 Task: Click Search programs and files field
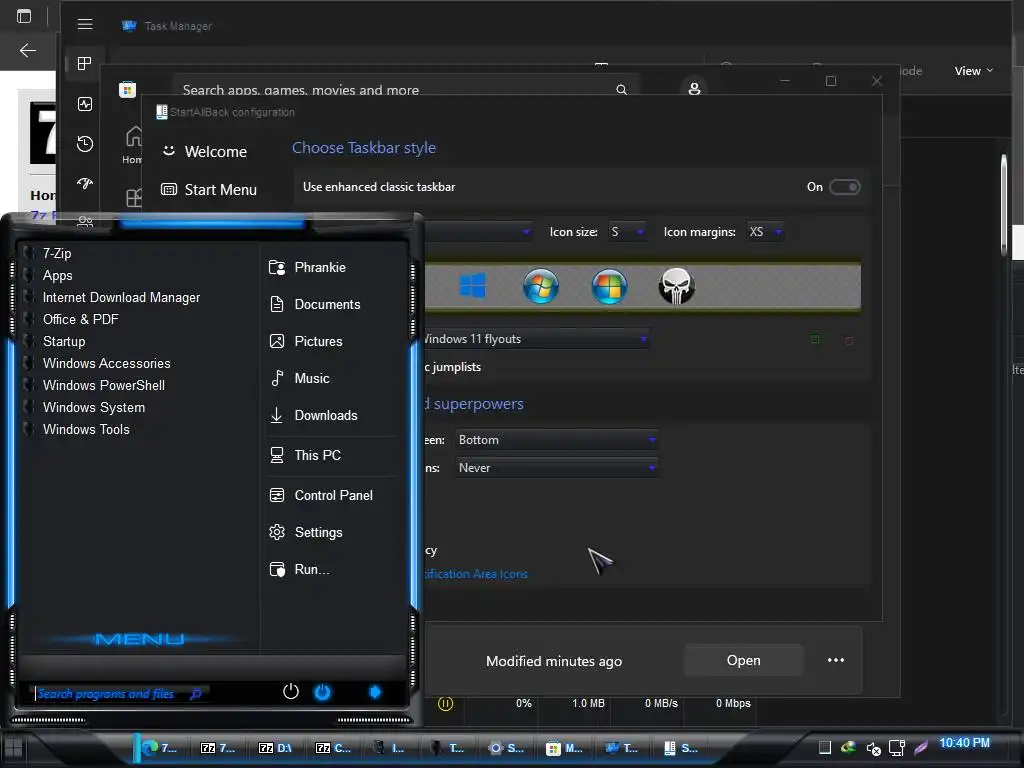[x=118, y=693]
